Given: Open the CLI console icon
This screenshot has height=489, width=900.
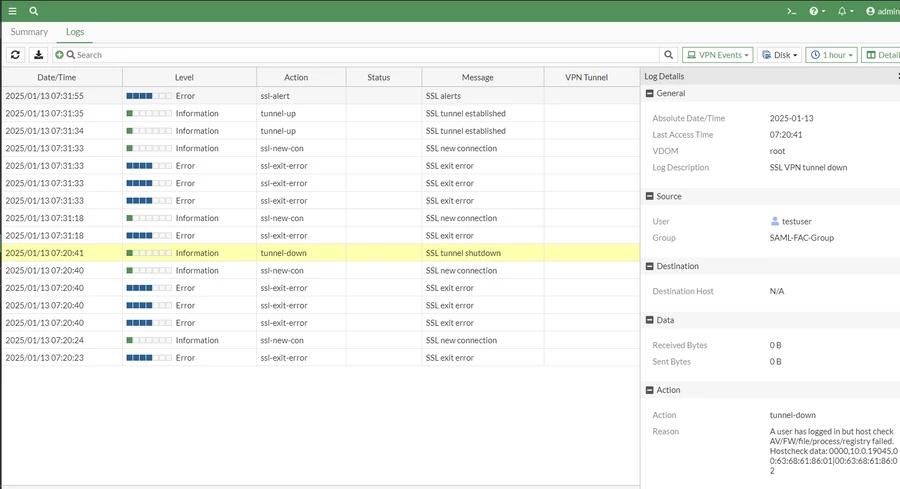Looking at the screenshot, I should click(792, 11).
